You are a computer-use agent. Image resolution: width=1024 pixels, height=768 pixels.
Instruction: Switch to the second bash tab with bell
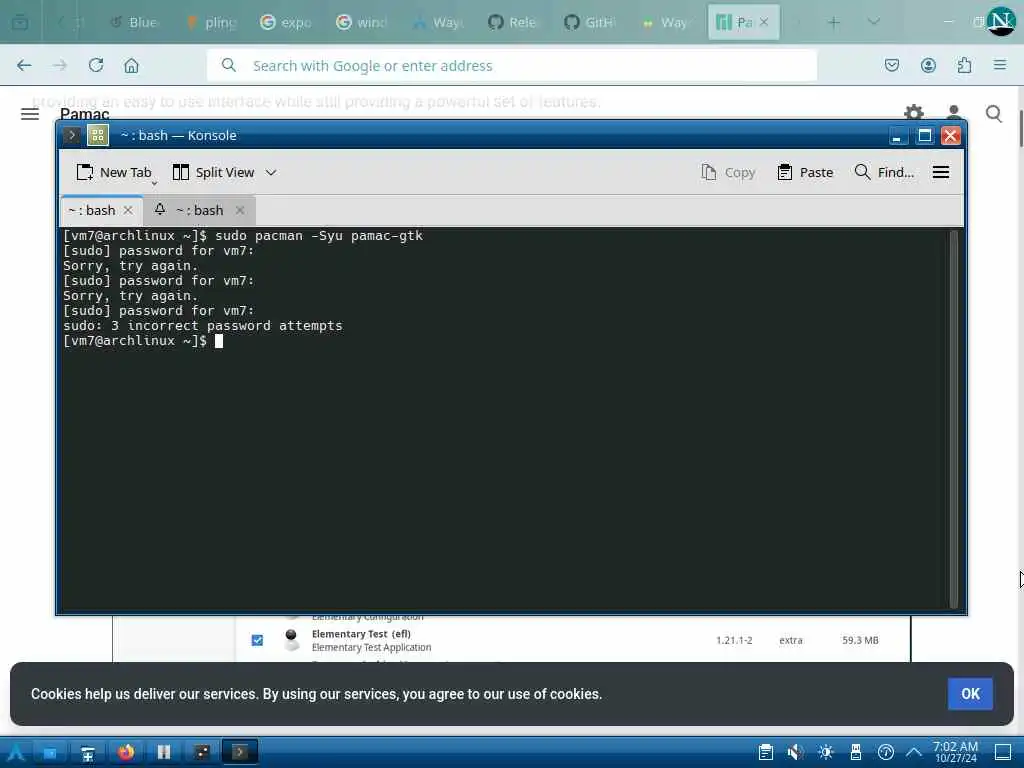pos(199,210)
